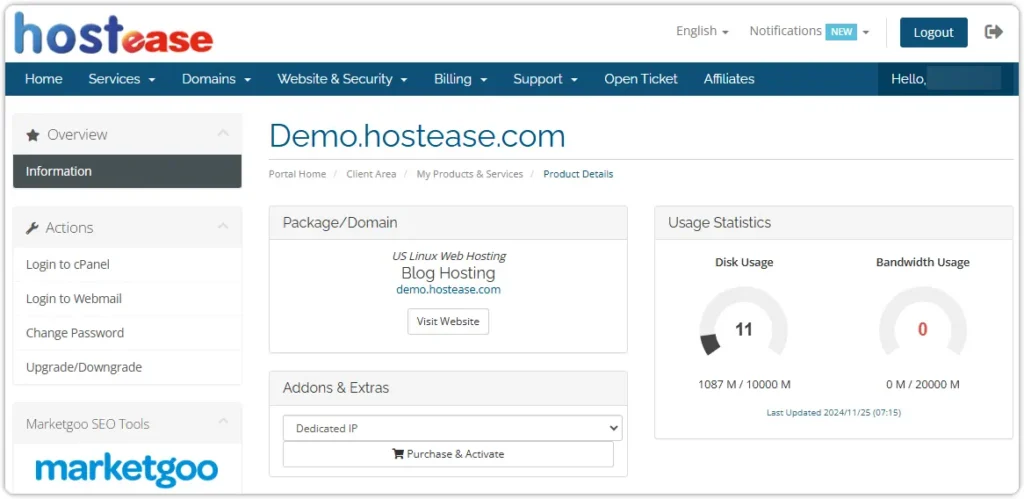Open the Dedicated IP addon select box
This screenshot has height=499, width=1024.
453,428
